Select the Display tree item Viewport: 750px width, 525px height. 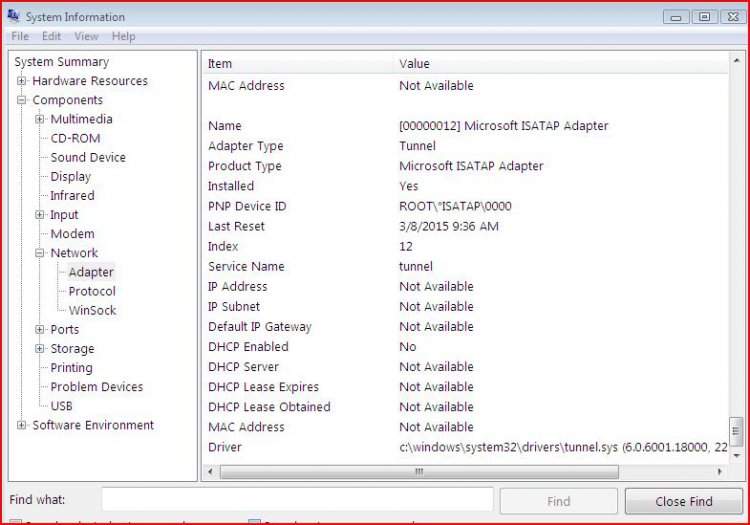click(x=71, y=176)
